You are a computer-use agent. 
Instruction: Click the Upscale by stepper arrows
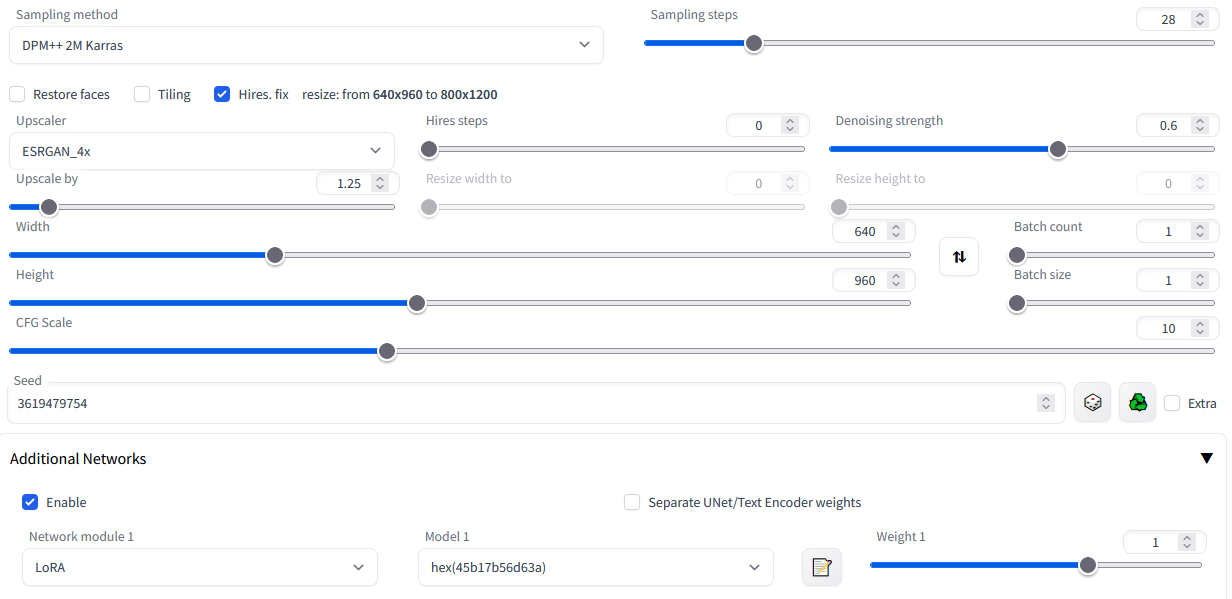(379, 183)
